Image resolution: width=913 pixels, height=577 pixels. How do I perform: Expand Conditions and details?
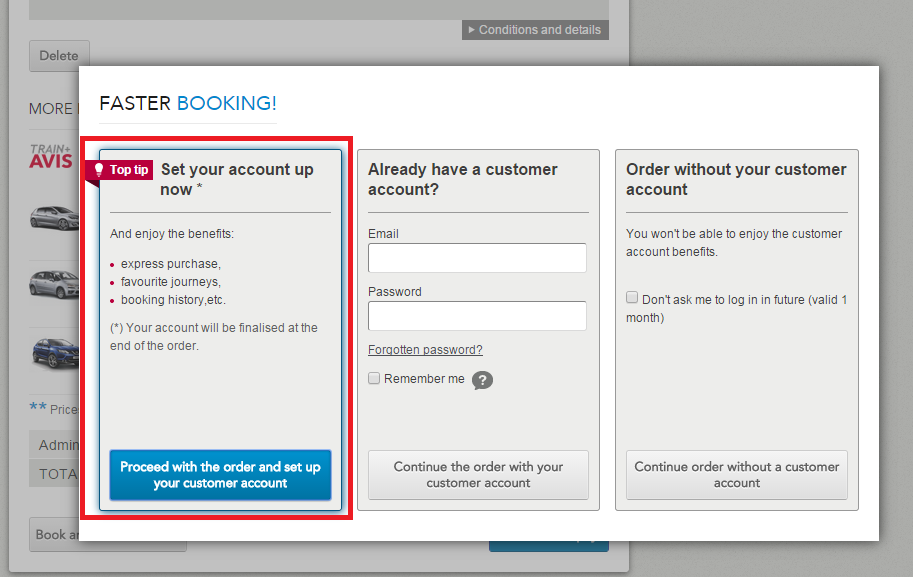[x=535, y=30]
